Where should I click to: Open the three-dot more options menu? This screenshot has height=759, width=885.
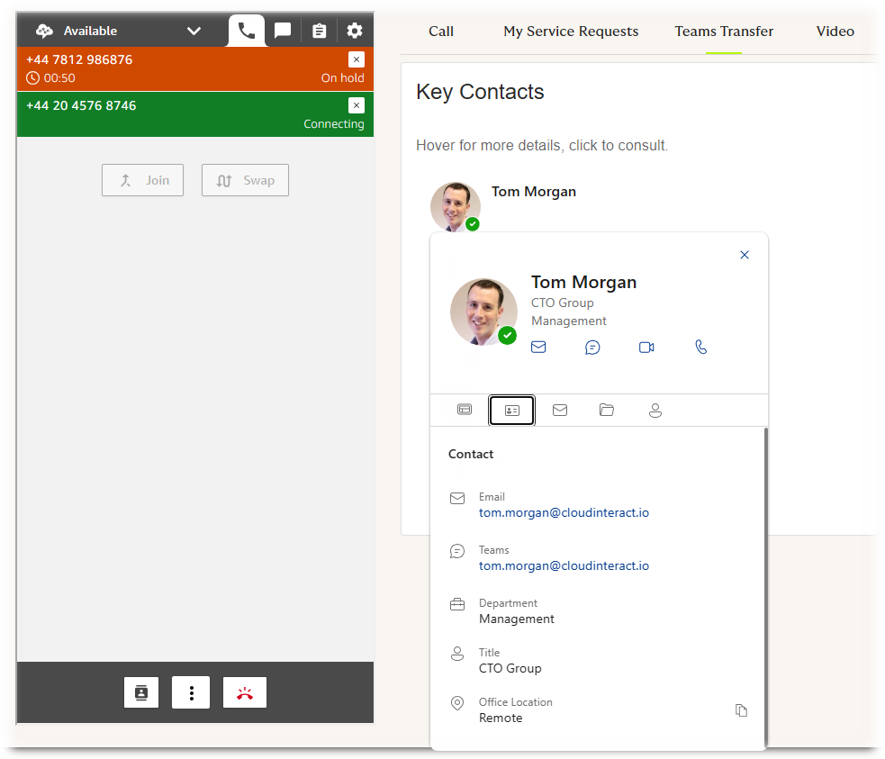(x=191, y=692)
